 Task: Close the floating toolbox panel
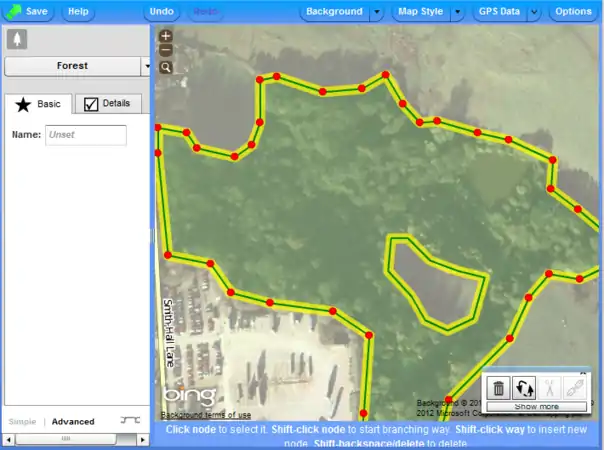click(583, 371)
